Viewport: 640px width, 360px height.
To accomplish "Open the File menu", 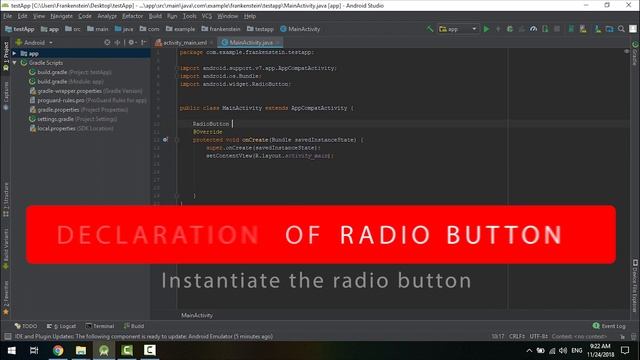I will pyautogui.click(x=7, y=16).
